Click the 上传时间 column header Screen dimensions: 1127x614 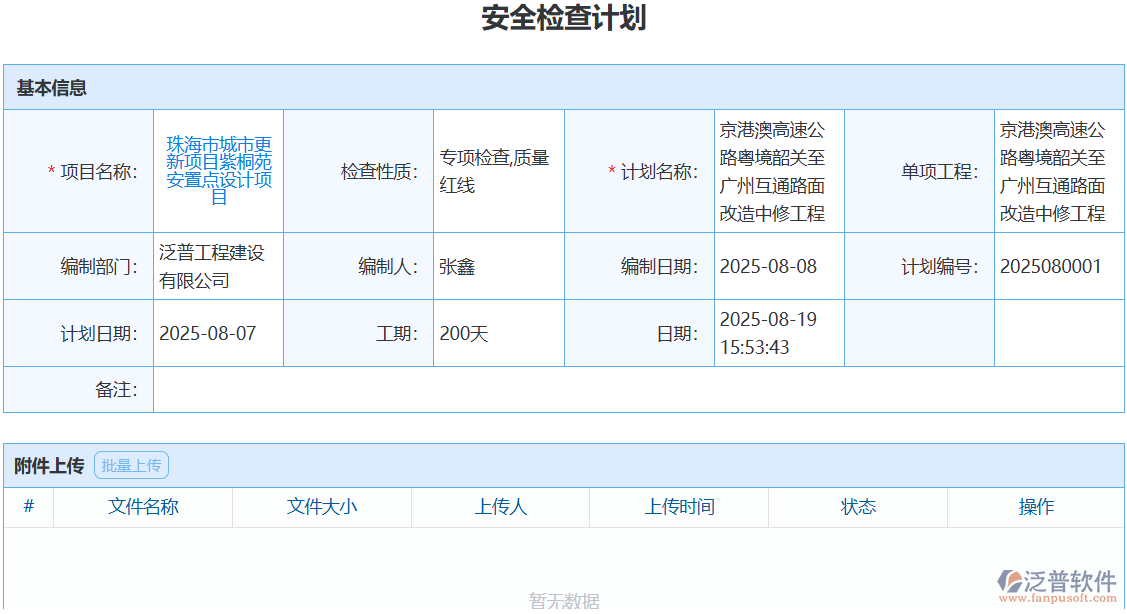pyautogui.click(x=679, y=507)
